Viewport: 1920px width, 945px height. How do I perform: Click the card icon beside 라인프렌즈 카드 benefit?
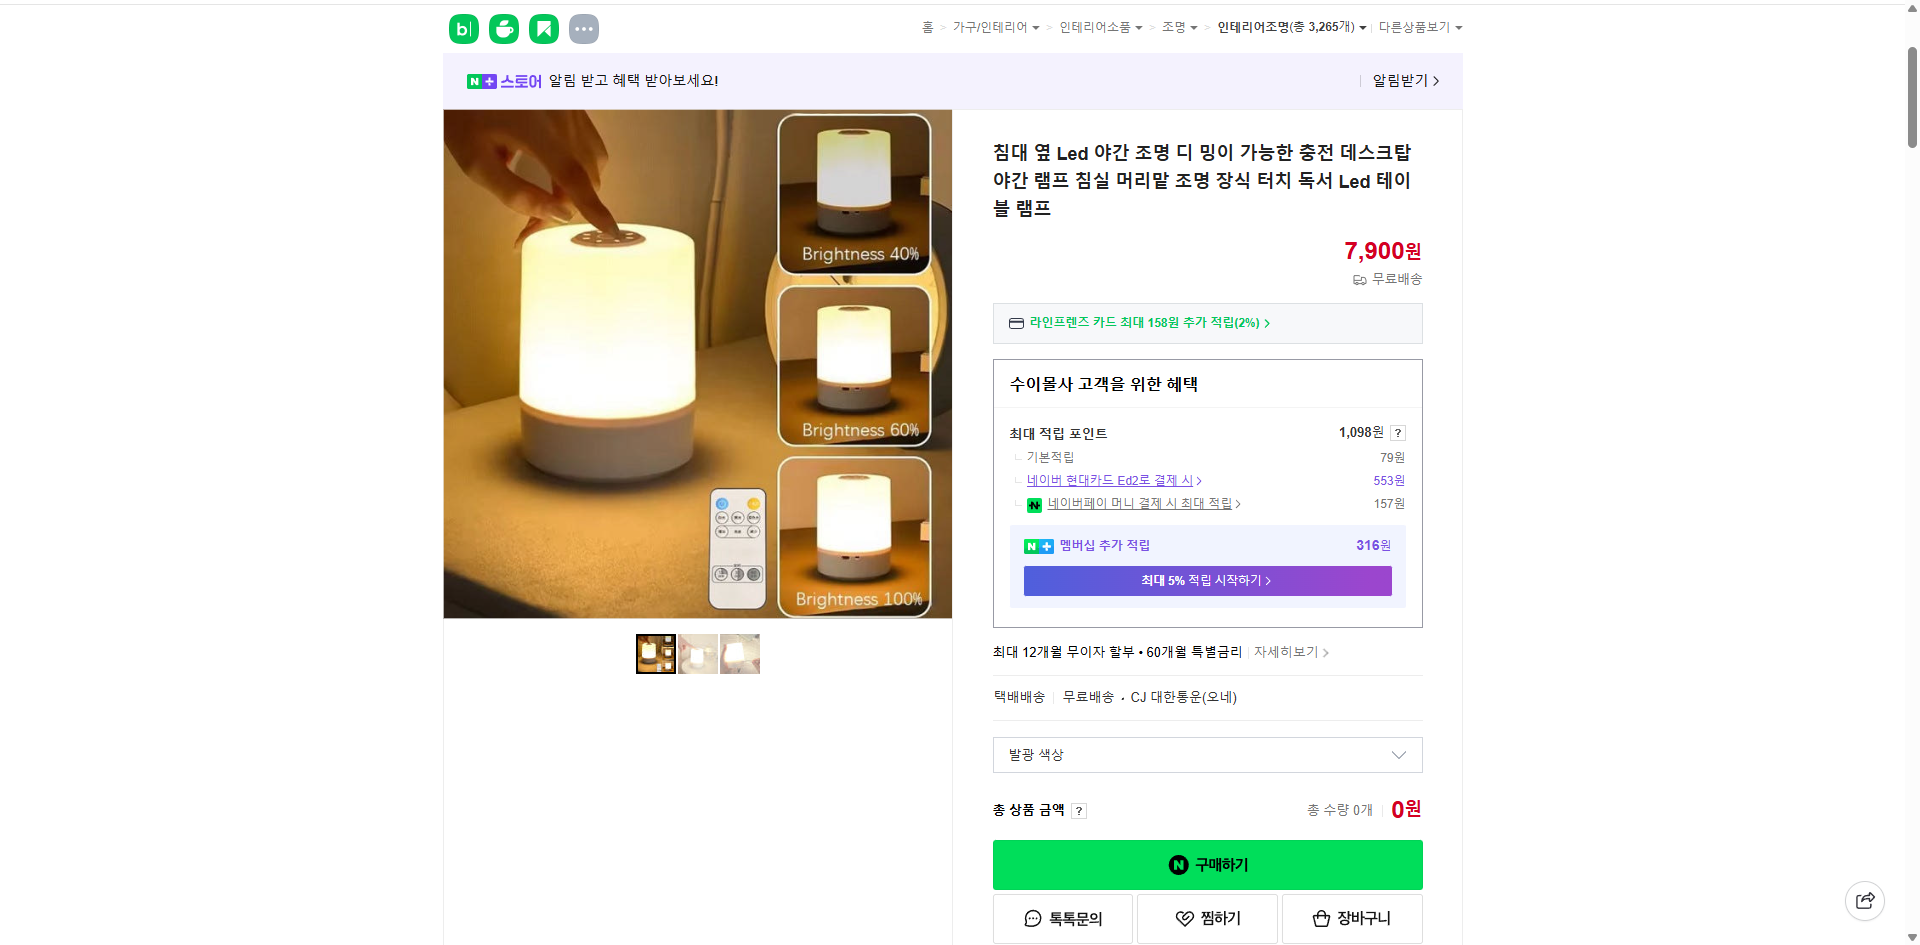[x=1015, y=323]
